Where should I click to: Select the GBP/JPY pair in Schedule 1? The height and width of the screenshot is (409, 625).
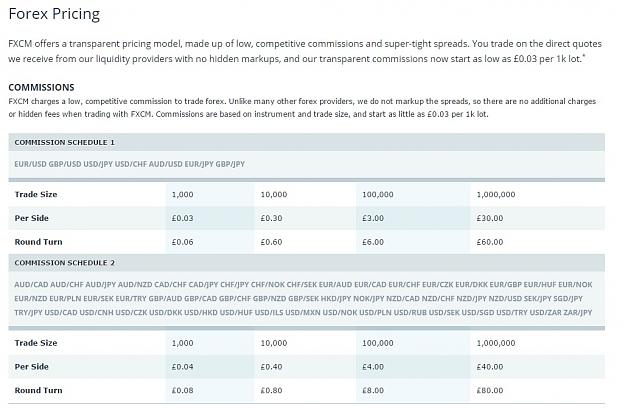(230, 164)
